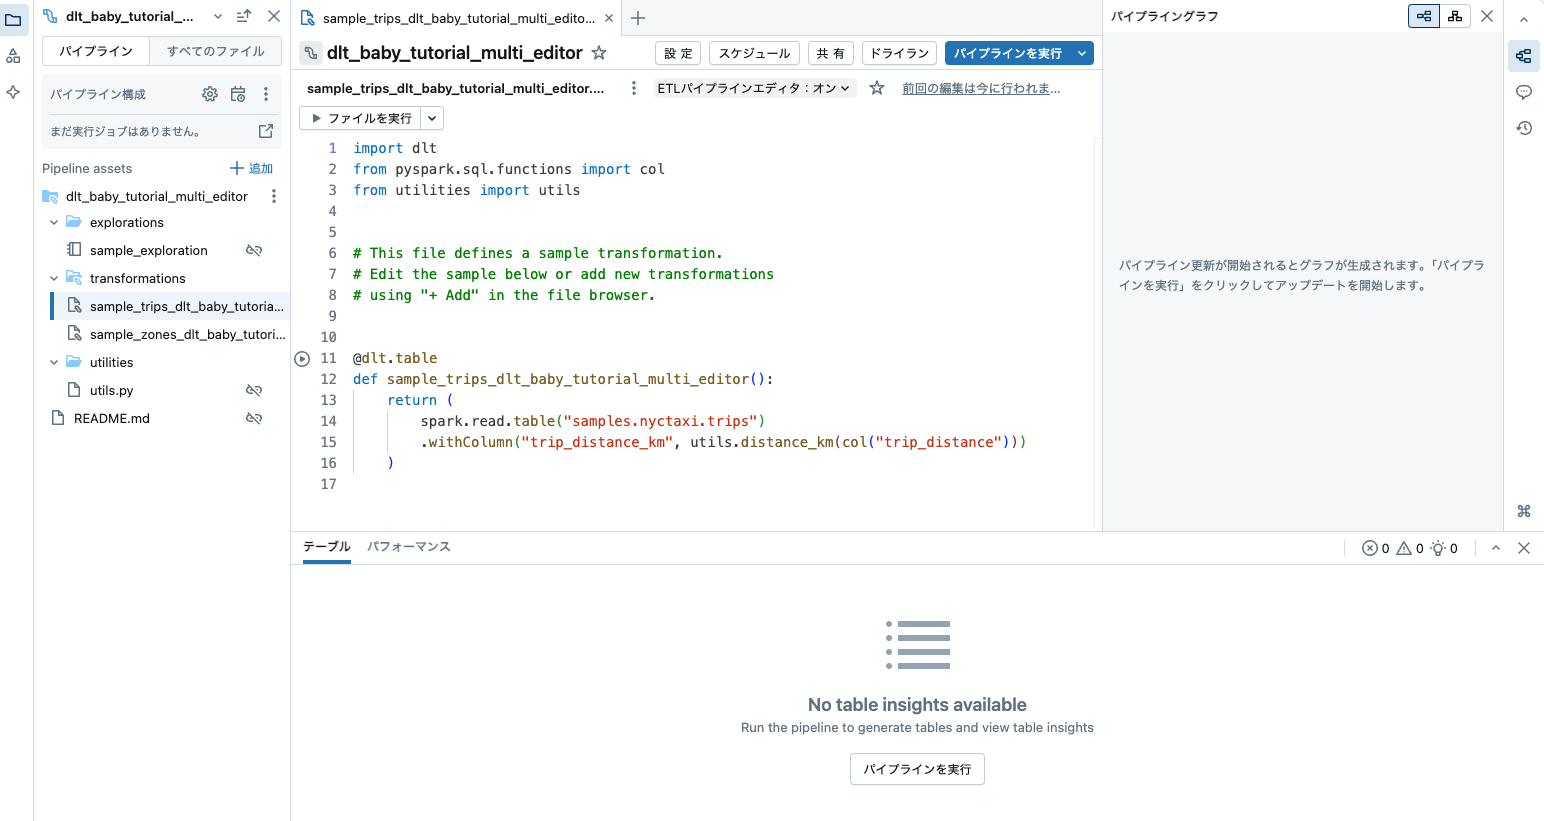The height and width of the screenshot is (821, 1544).
Task: Run the table cell using the play glyph beside line 11
Action: click(x=302, y=358)
